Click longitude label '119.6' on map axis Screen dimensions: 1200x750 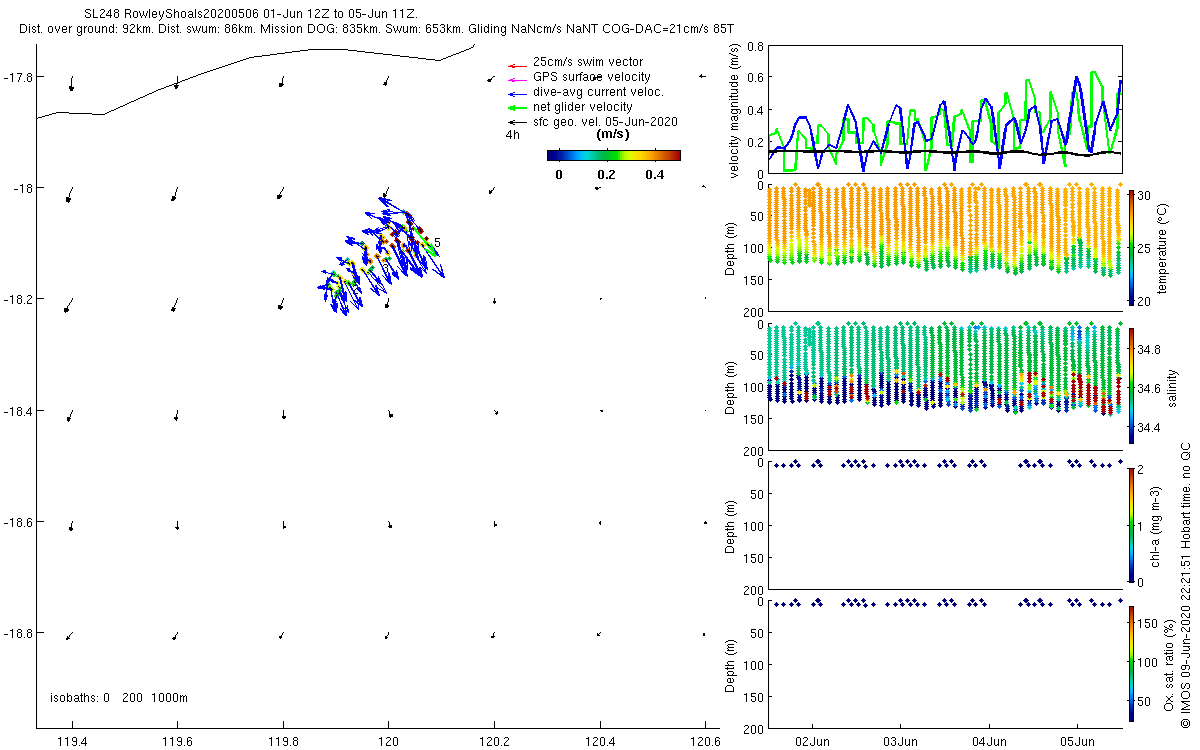[x=178, y=741]
